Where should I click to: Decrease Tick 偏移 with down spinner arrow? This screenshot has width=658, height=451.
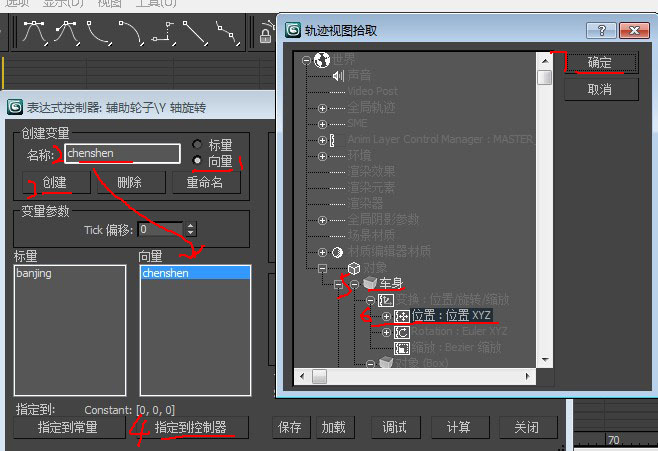(x=191, y=233)
